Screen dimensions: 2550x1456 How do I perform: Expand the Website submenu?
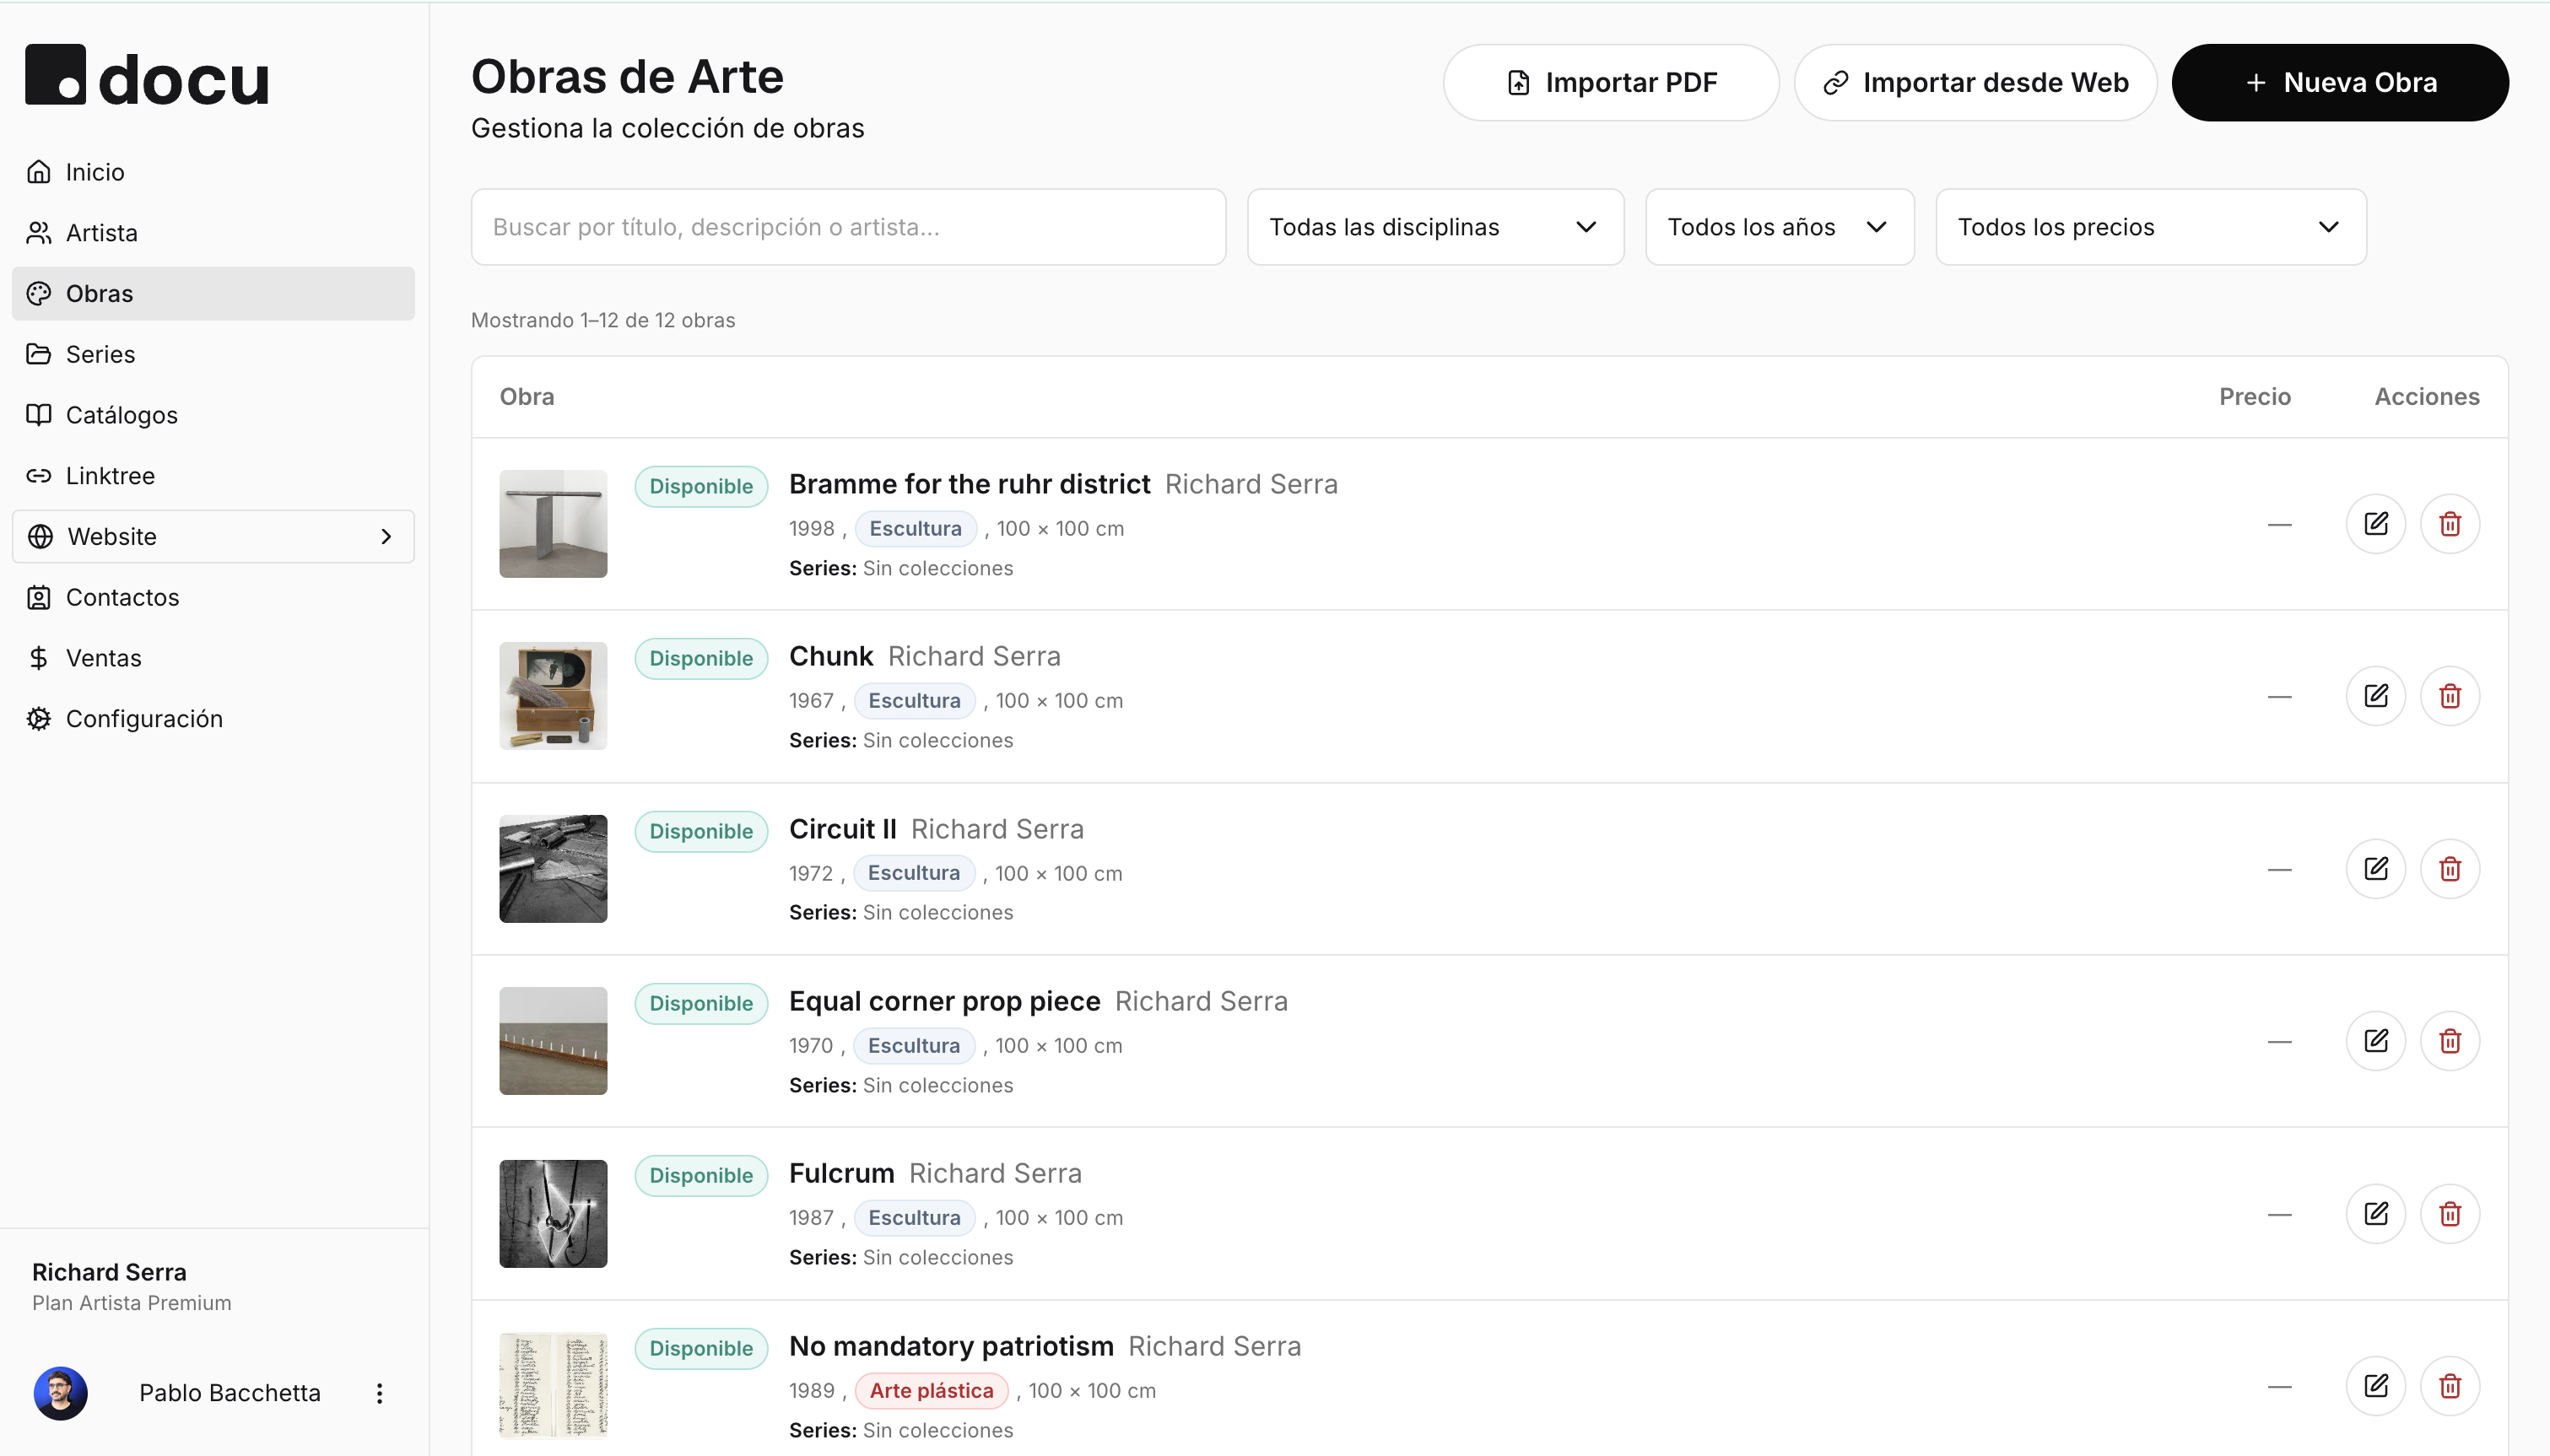(x=213, y=537)
